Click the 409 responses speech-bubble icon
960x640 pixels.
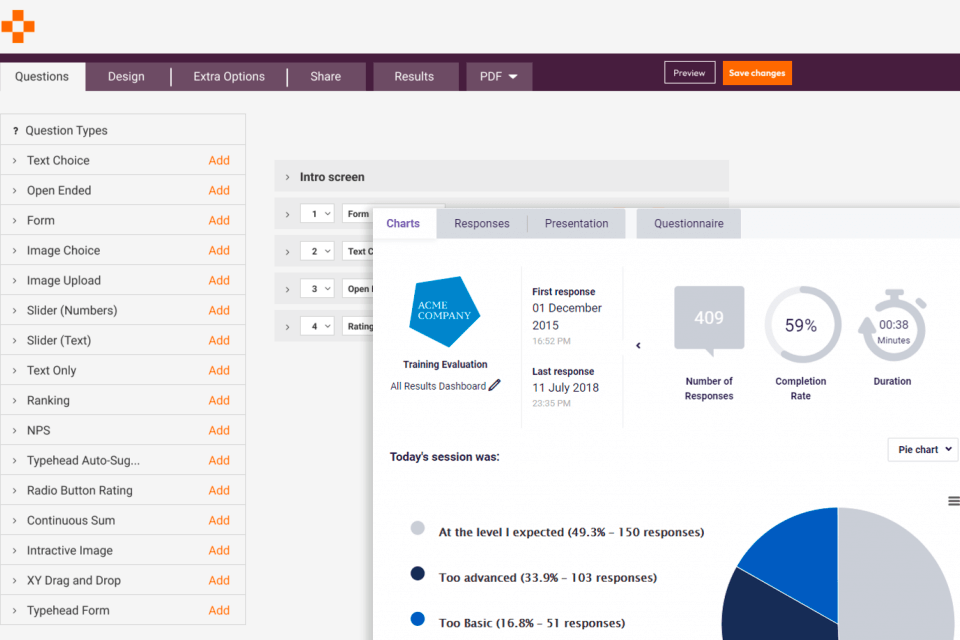point(709,320)
